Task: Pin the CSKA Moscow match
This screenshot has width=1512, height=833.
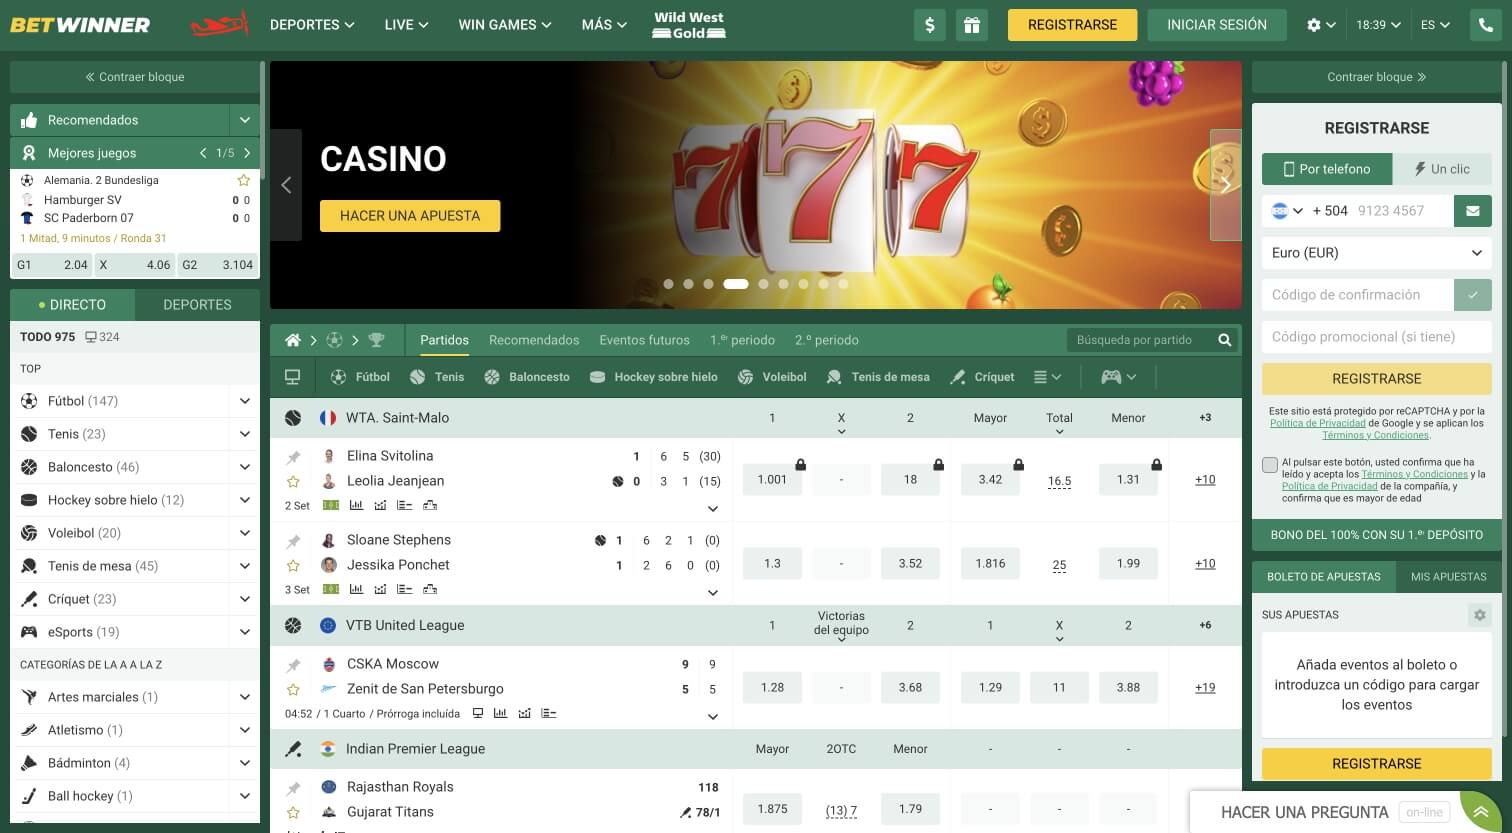Action: point(293,665)
